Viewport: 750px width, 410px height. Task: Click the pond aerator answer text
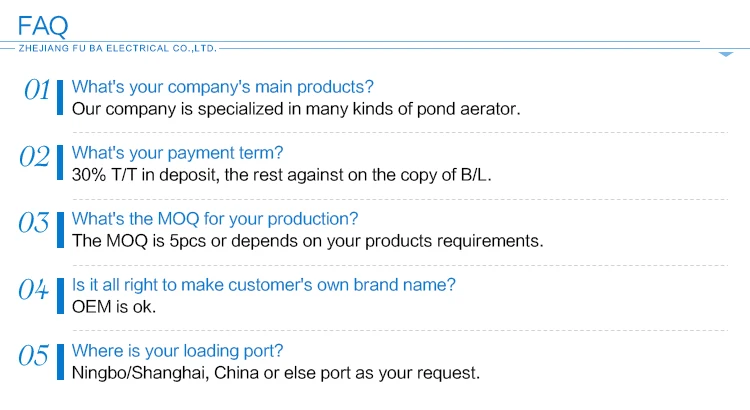pyautogui.click(x=297, y=108)
